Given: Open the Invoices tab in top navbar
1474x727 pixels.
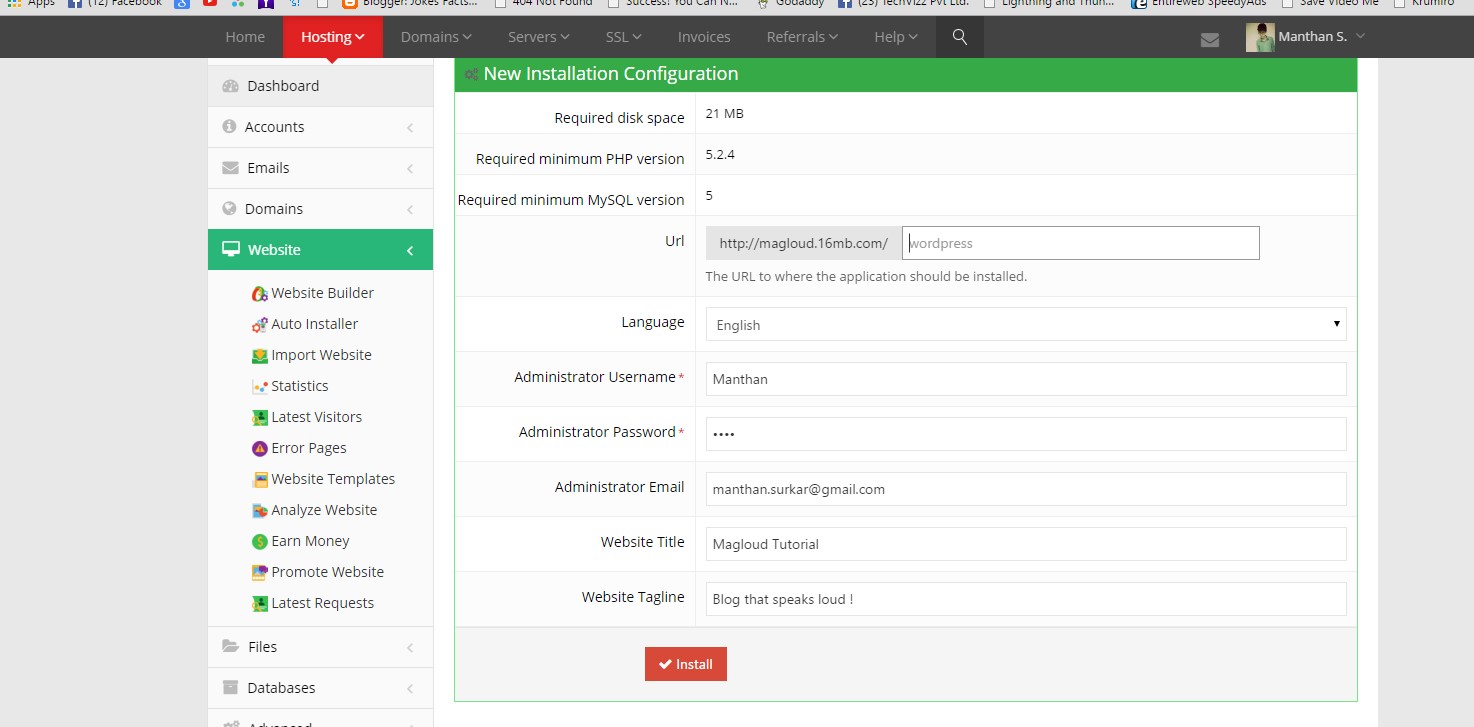Looking at the screenshot, I should [x=704, y=37].
